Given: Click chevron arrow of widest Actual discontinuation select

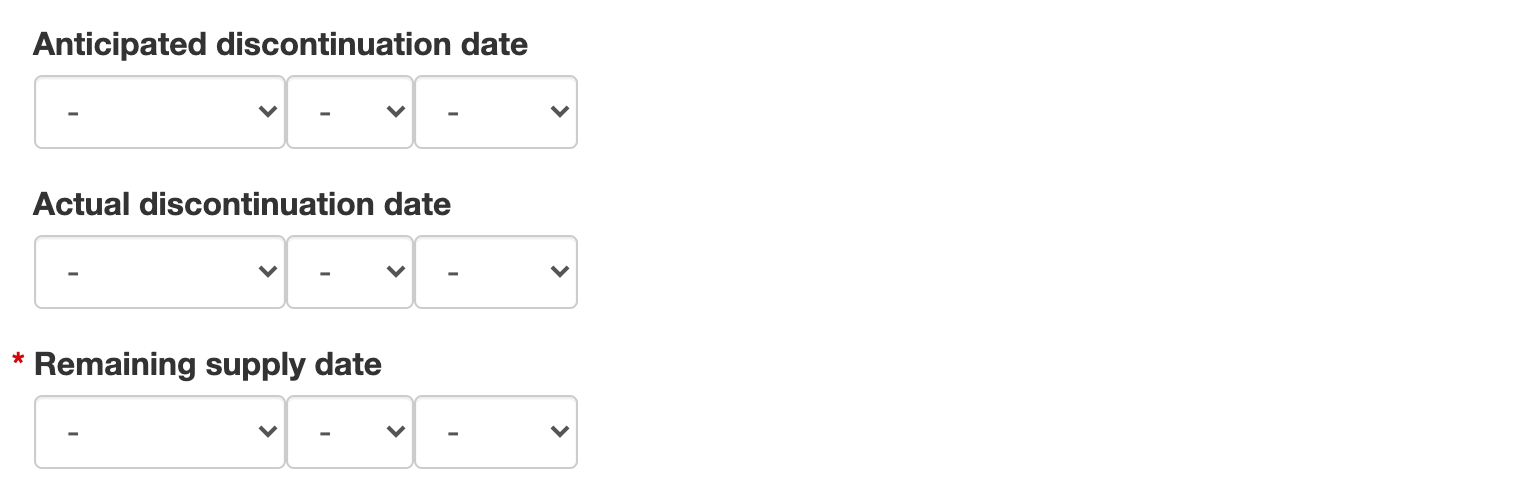Looking at the screenshot, I should [x=267, y=272].
